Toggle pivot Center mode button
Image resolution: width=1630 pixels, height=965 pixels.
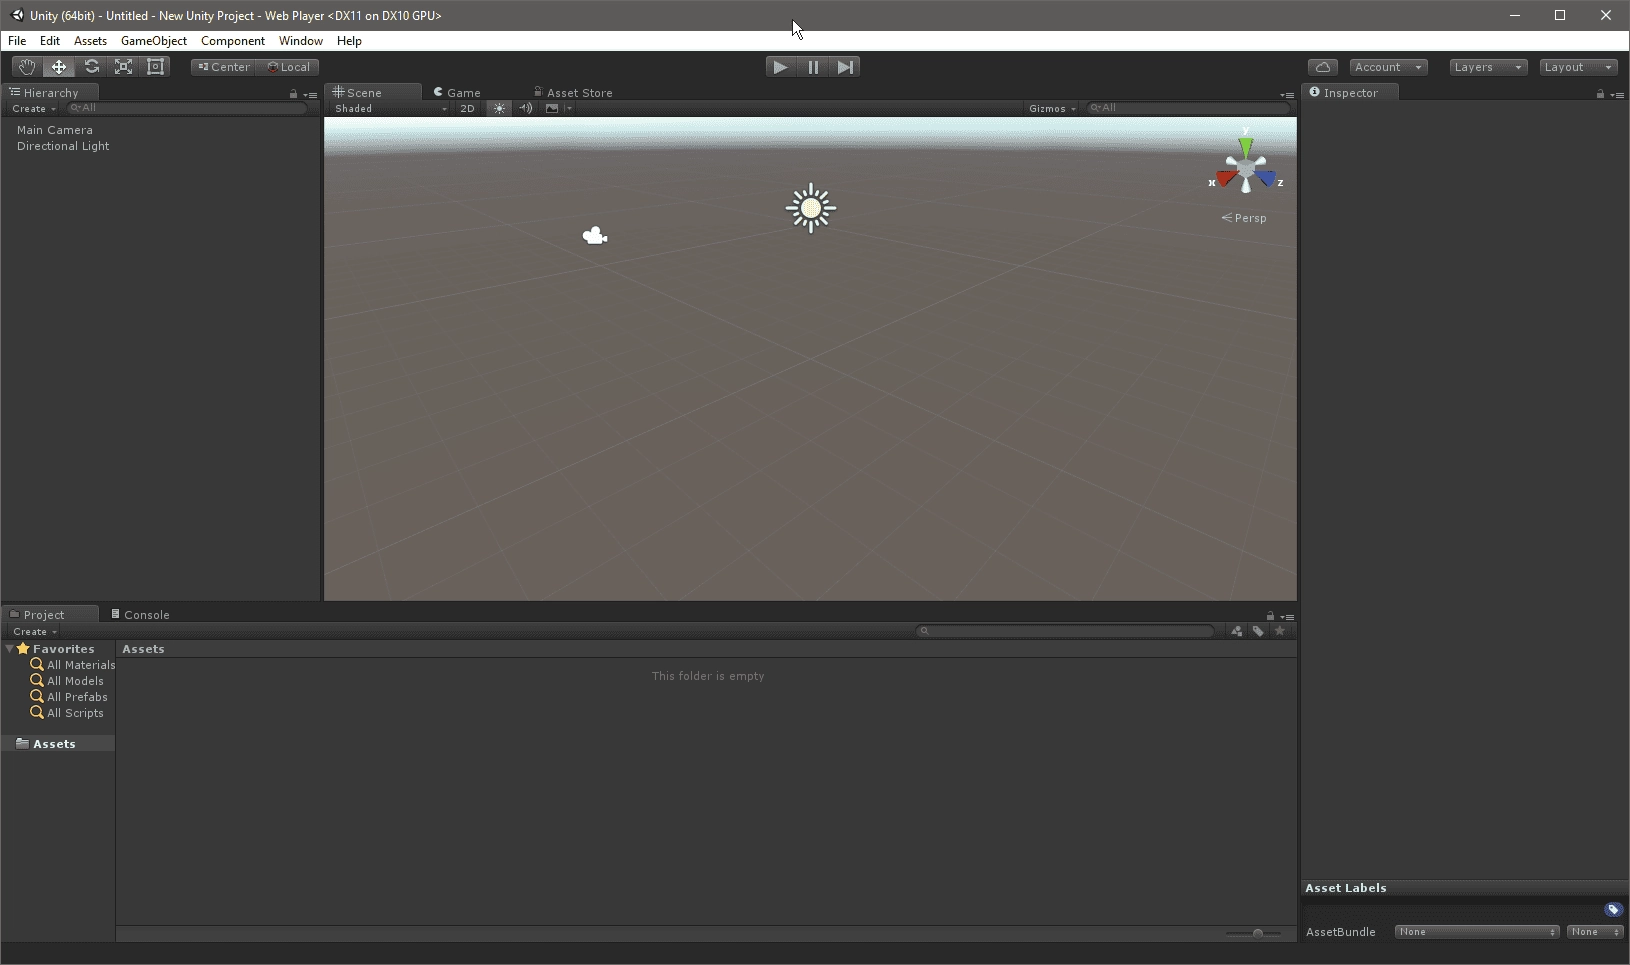coord(223,67)
